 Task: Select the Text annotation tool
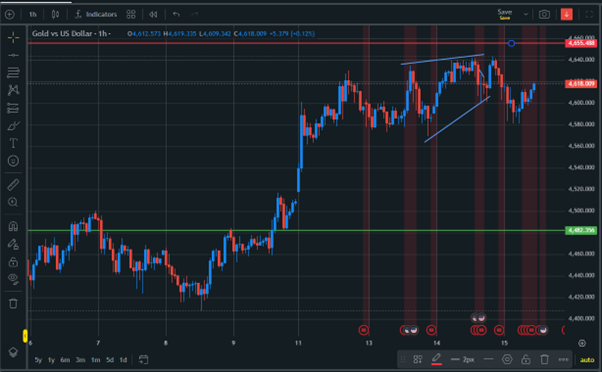coord(13,143)
